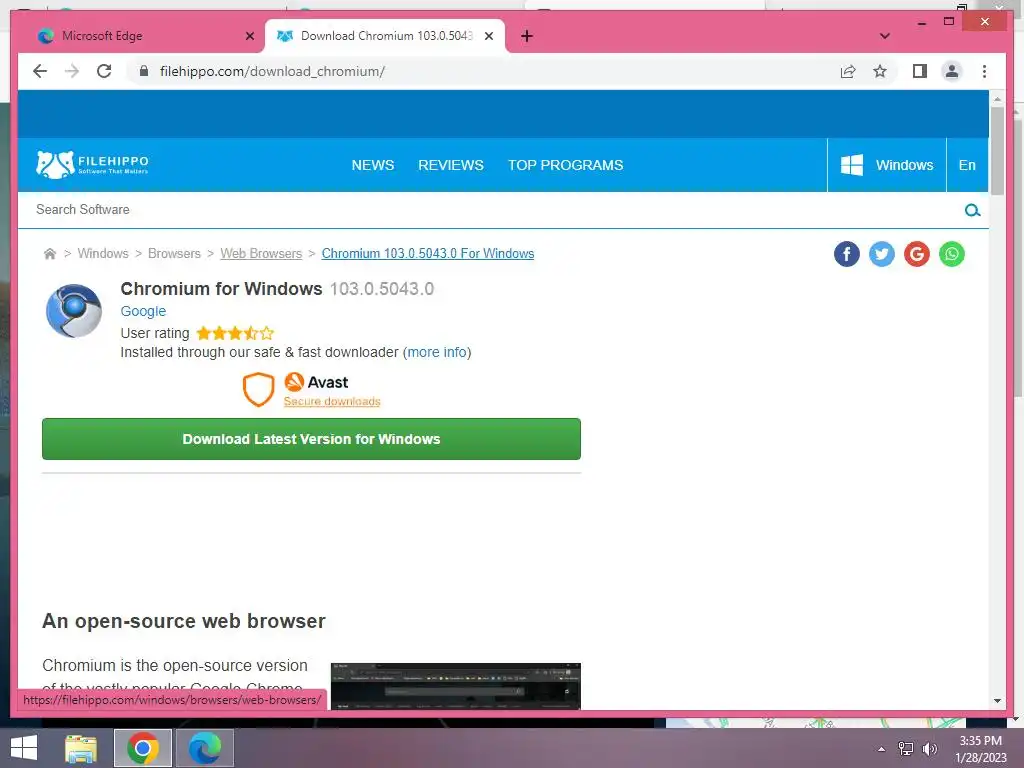Share on Facebook

846,254
